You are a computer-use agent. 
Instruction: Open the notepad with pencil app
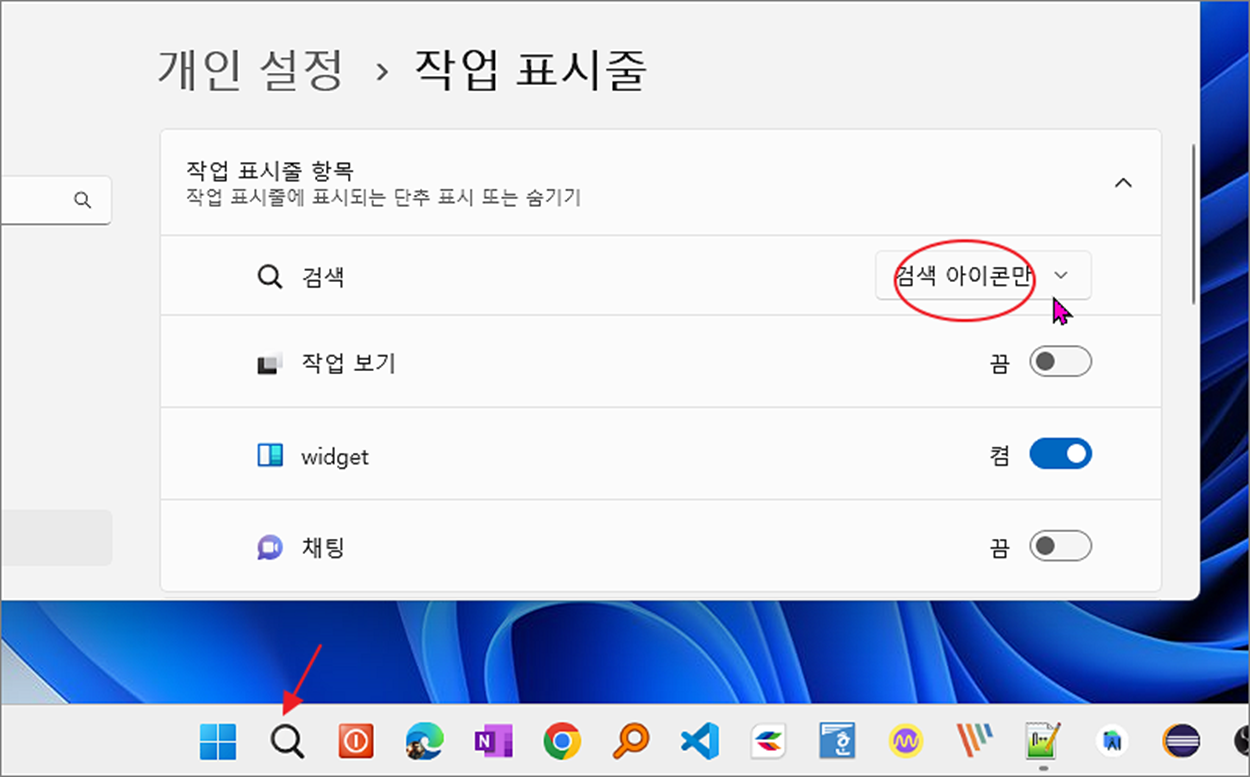pos(1042,742)
